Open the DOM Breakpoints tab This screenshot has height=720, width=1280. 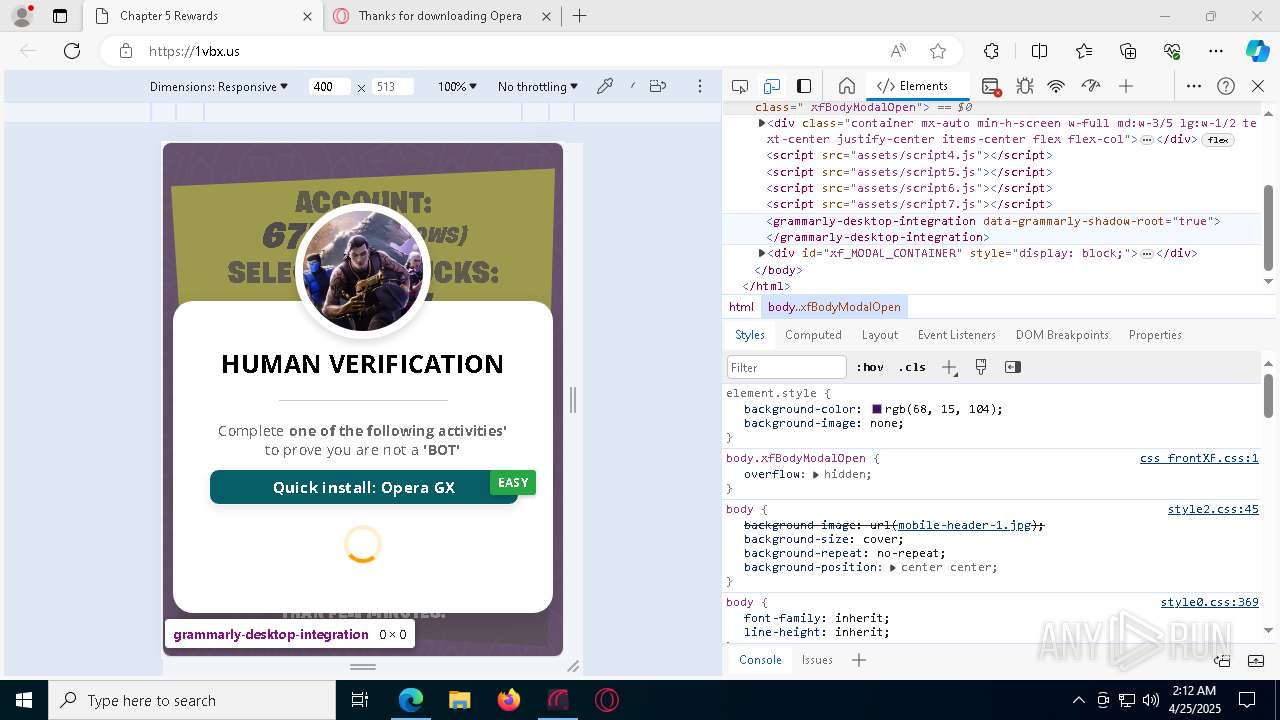click(1062, 335)
